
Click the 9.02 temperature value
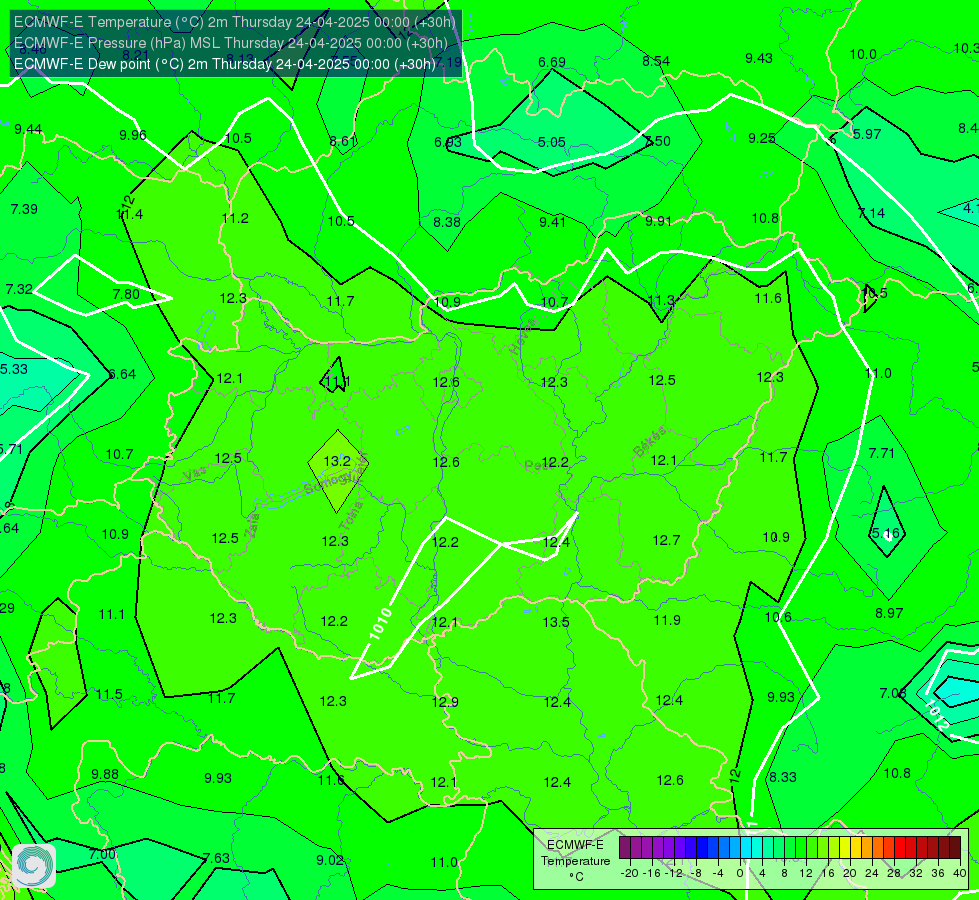tap(330, 861)
